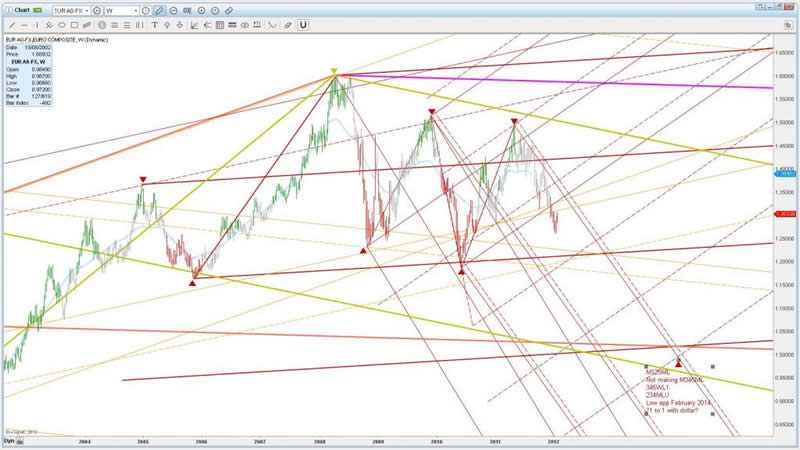Select the thick bar range tool
This screenshot has height=450, width=800.
[x=232, y=25]
